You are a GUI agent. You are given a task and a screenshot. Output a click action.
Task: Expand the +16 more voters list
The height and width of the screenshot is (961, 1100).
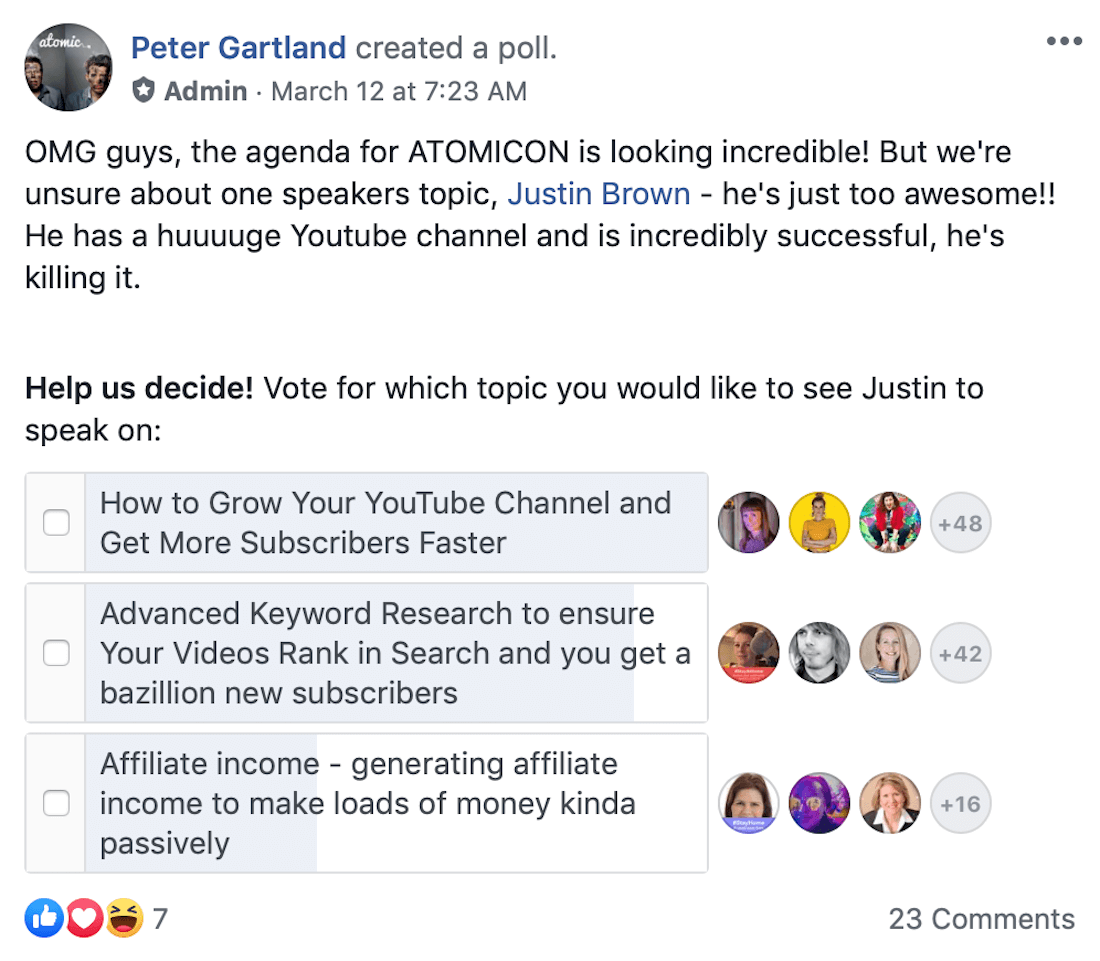click(960, 803)
